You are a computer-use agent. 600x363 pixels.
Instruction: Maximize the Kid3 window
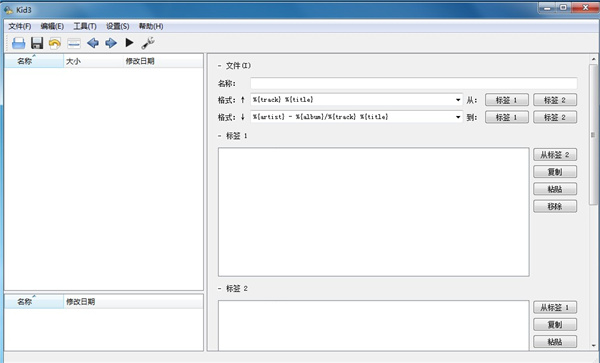pos(563,8)
